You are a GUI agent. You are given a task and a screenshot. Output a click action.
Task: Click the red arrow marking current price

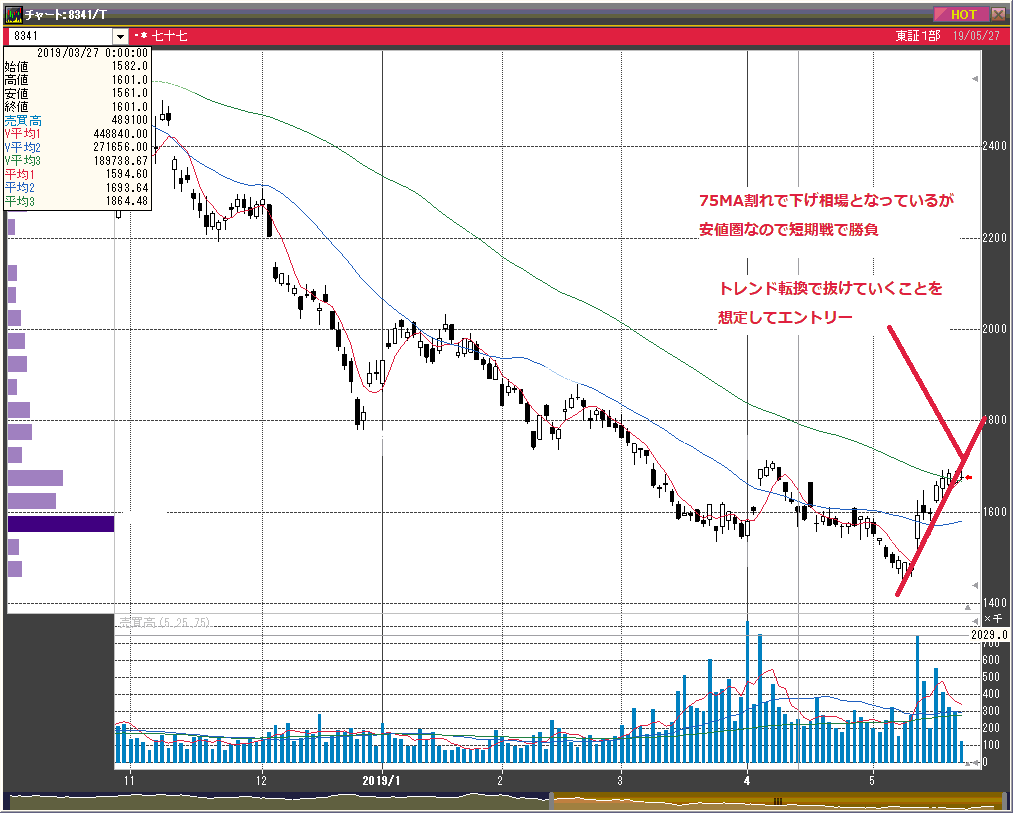pos(967,477)
